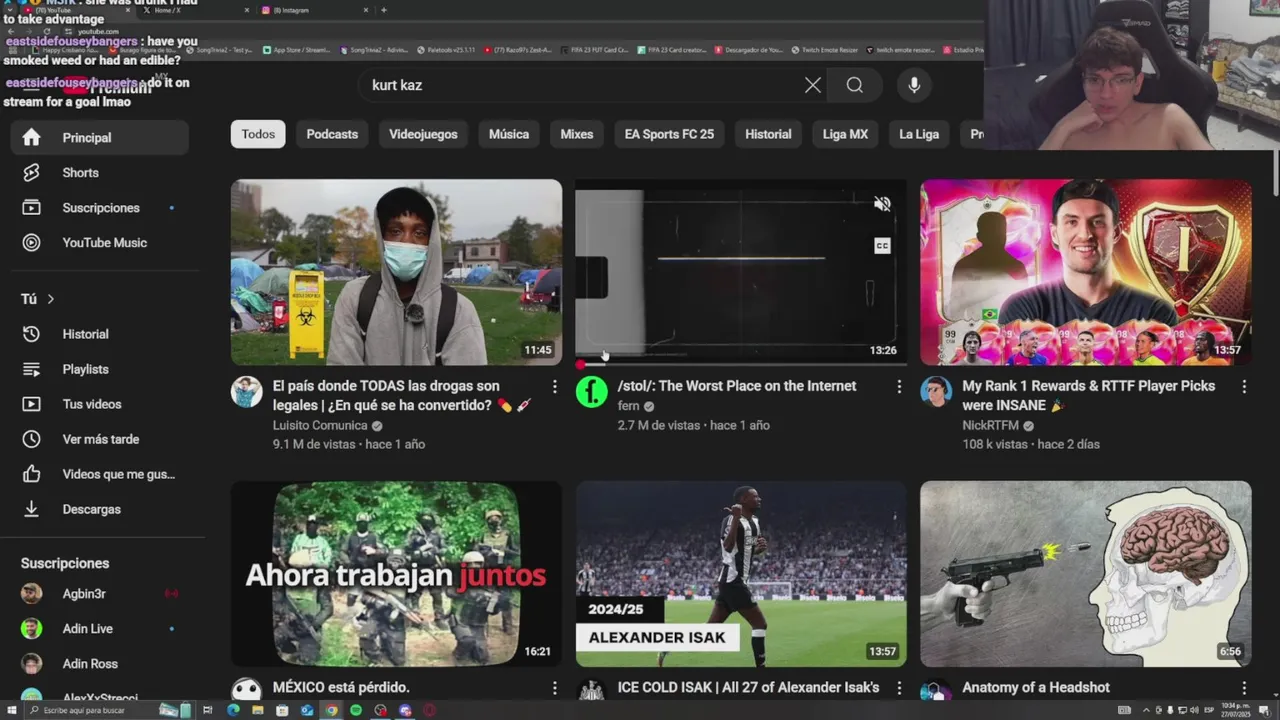Play the Anatomy of a Headshot thumbnail
The image size is (1280, 720).
click(1086, 574)
